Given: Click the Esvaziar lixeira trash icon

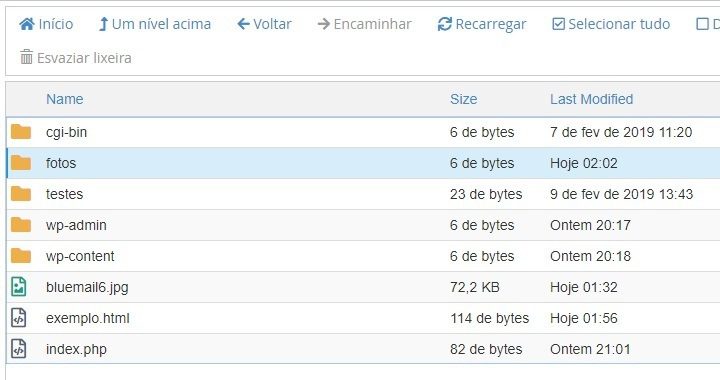Looking at the screenshot, I should [x=26, y=57].
